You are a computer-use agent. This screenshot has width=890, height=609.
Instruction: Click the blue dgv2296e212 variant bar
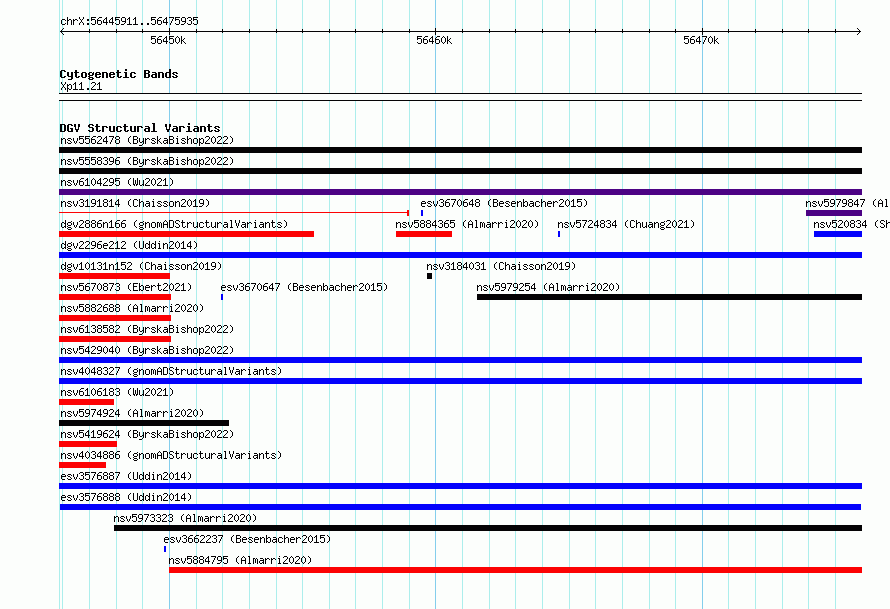point(460,255)
